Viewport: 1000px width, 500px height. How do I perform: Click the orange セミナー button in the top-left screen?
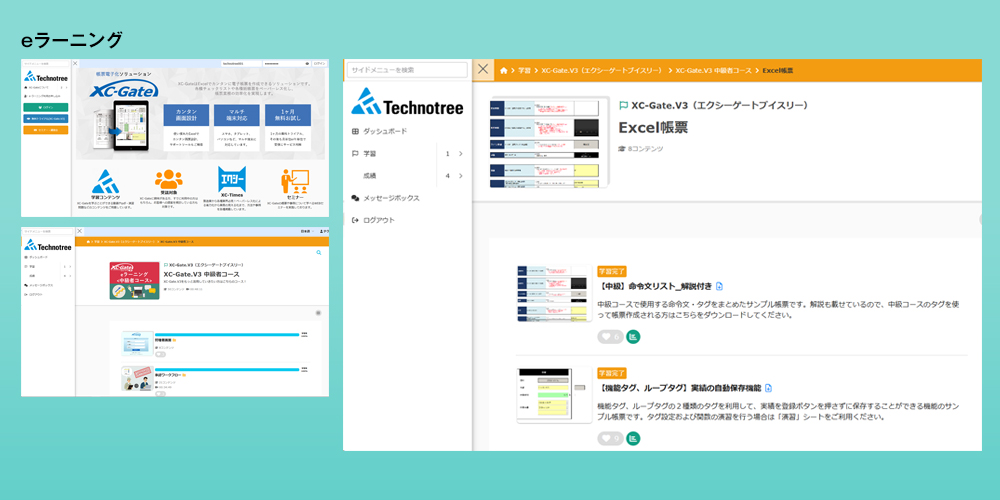click(x=45, y=130)
